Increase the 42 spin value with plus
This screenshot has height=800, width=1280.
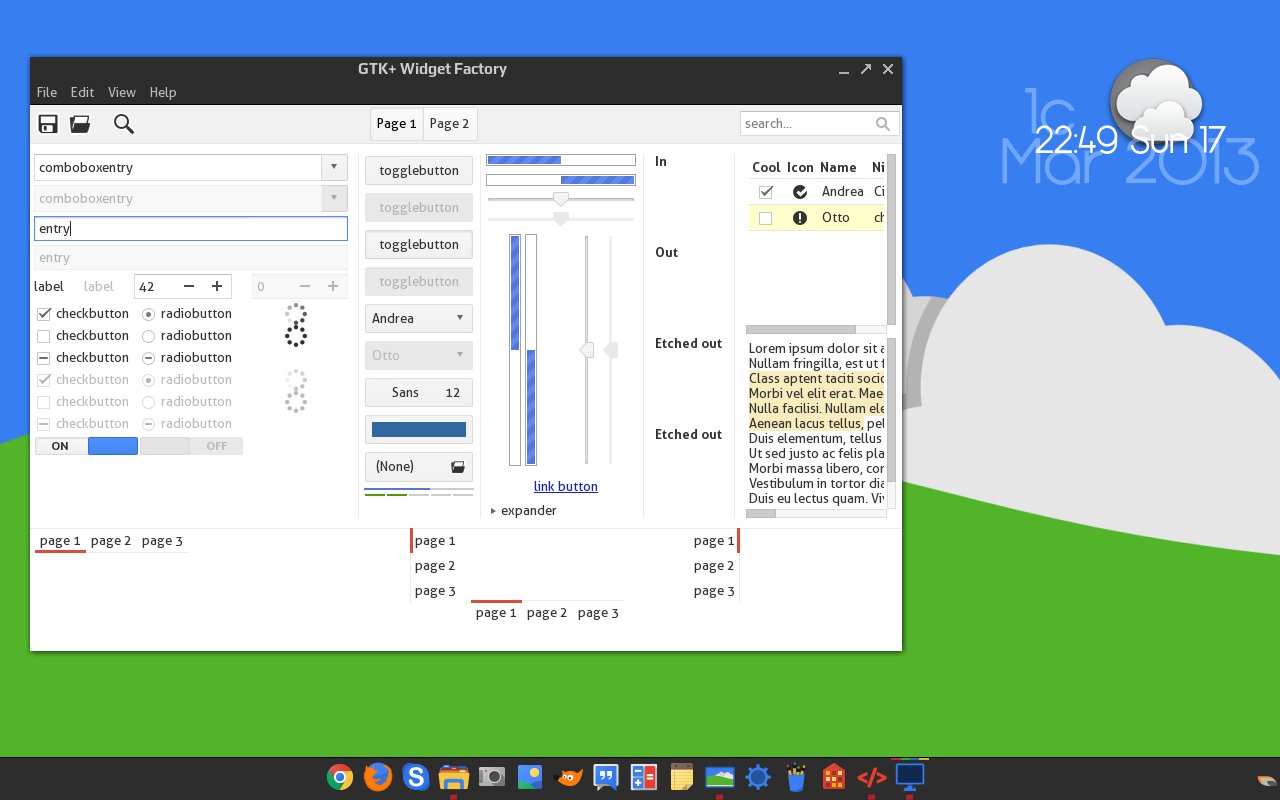(217, 287)
